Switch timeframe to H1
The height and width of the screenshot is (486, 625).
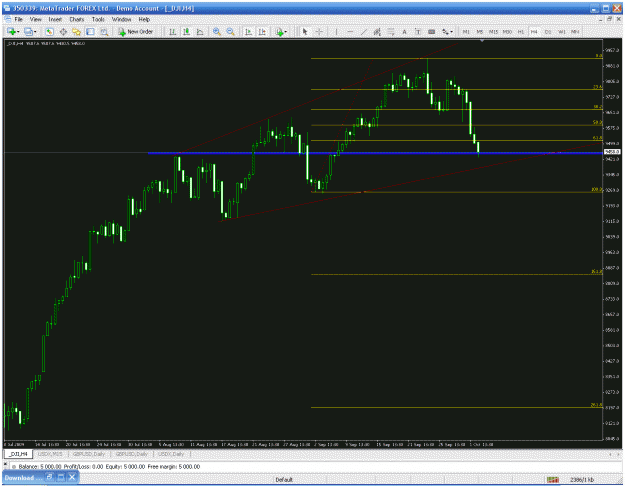click(521, 31)
